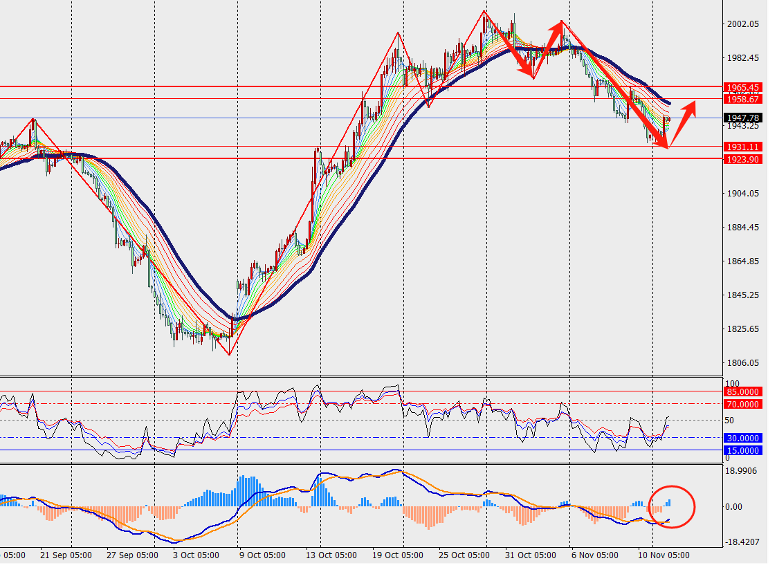Click the -18.4207 MACD scale minimum label

pyautogui.click(x=742, y=542)
